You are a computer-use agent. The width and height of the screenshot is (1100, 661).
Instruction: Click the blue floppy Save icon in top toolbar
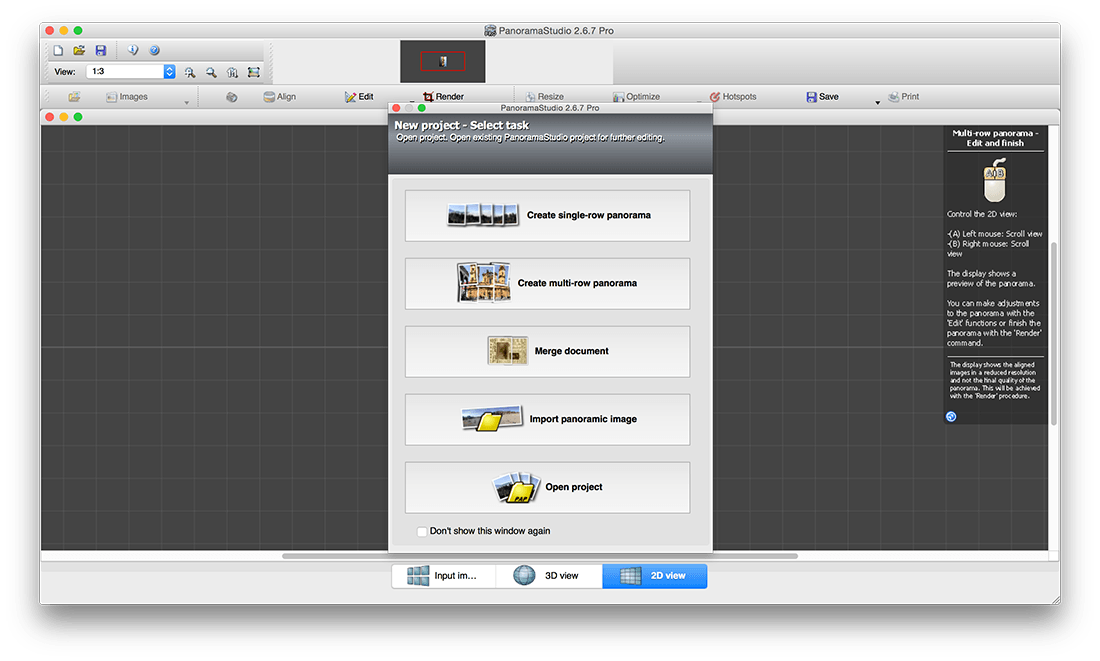pos(101,51)
